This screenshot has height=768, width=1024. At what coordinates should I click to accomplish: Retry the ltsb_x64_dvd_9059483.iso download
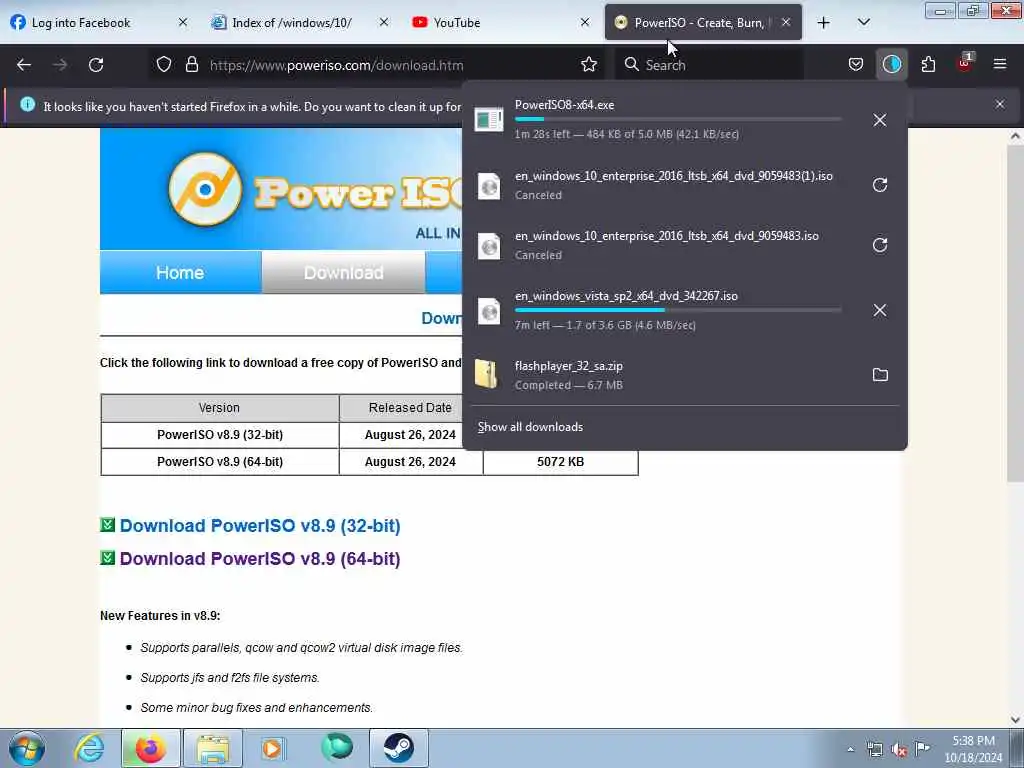[x=880, y=245]
